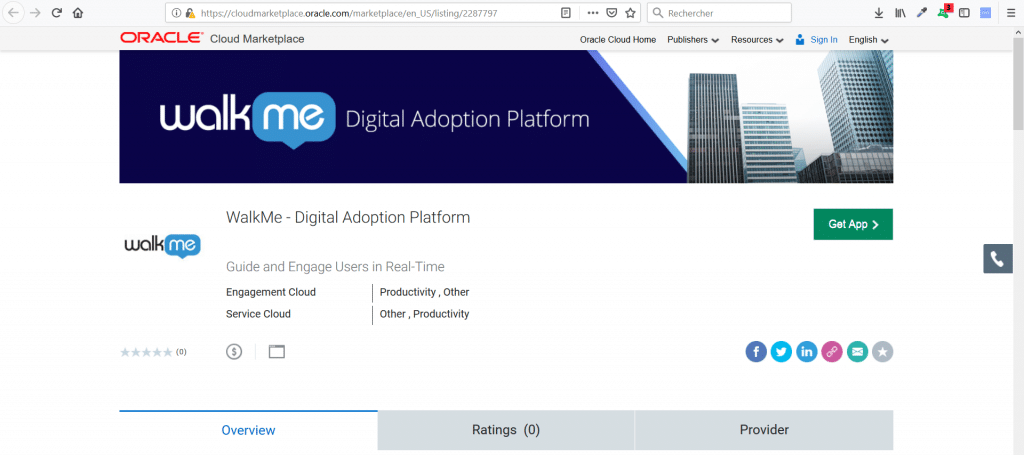Open the Library icon

[x=901, y=12]
